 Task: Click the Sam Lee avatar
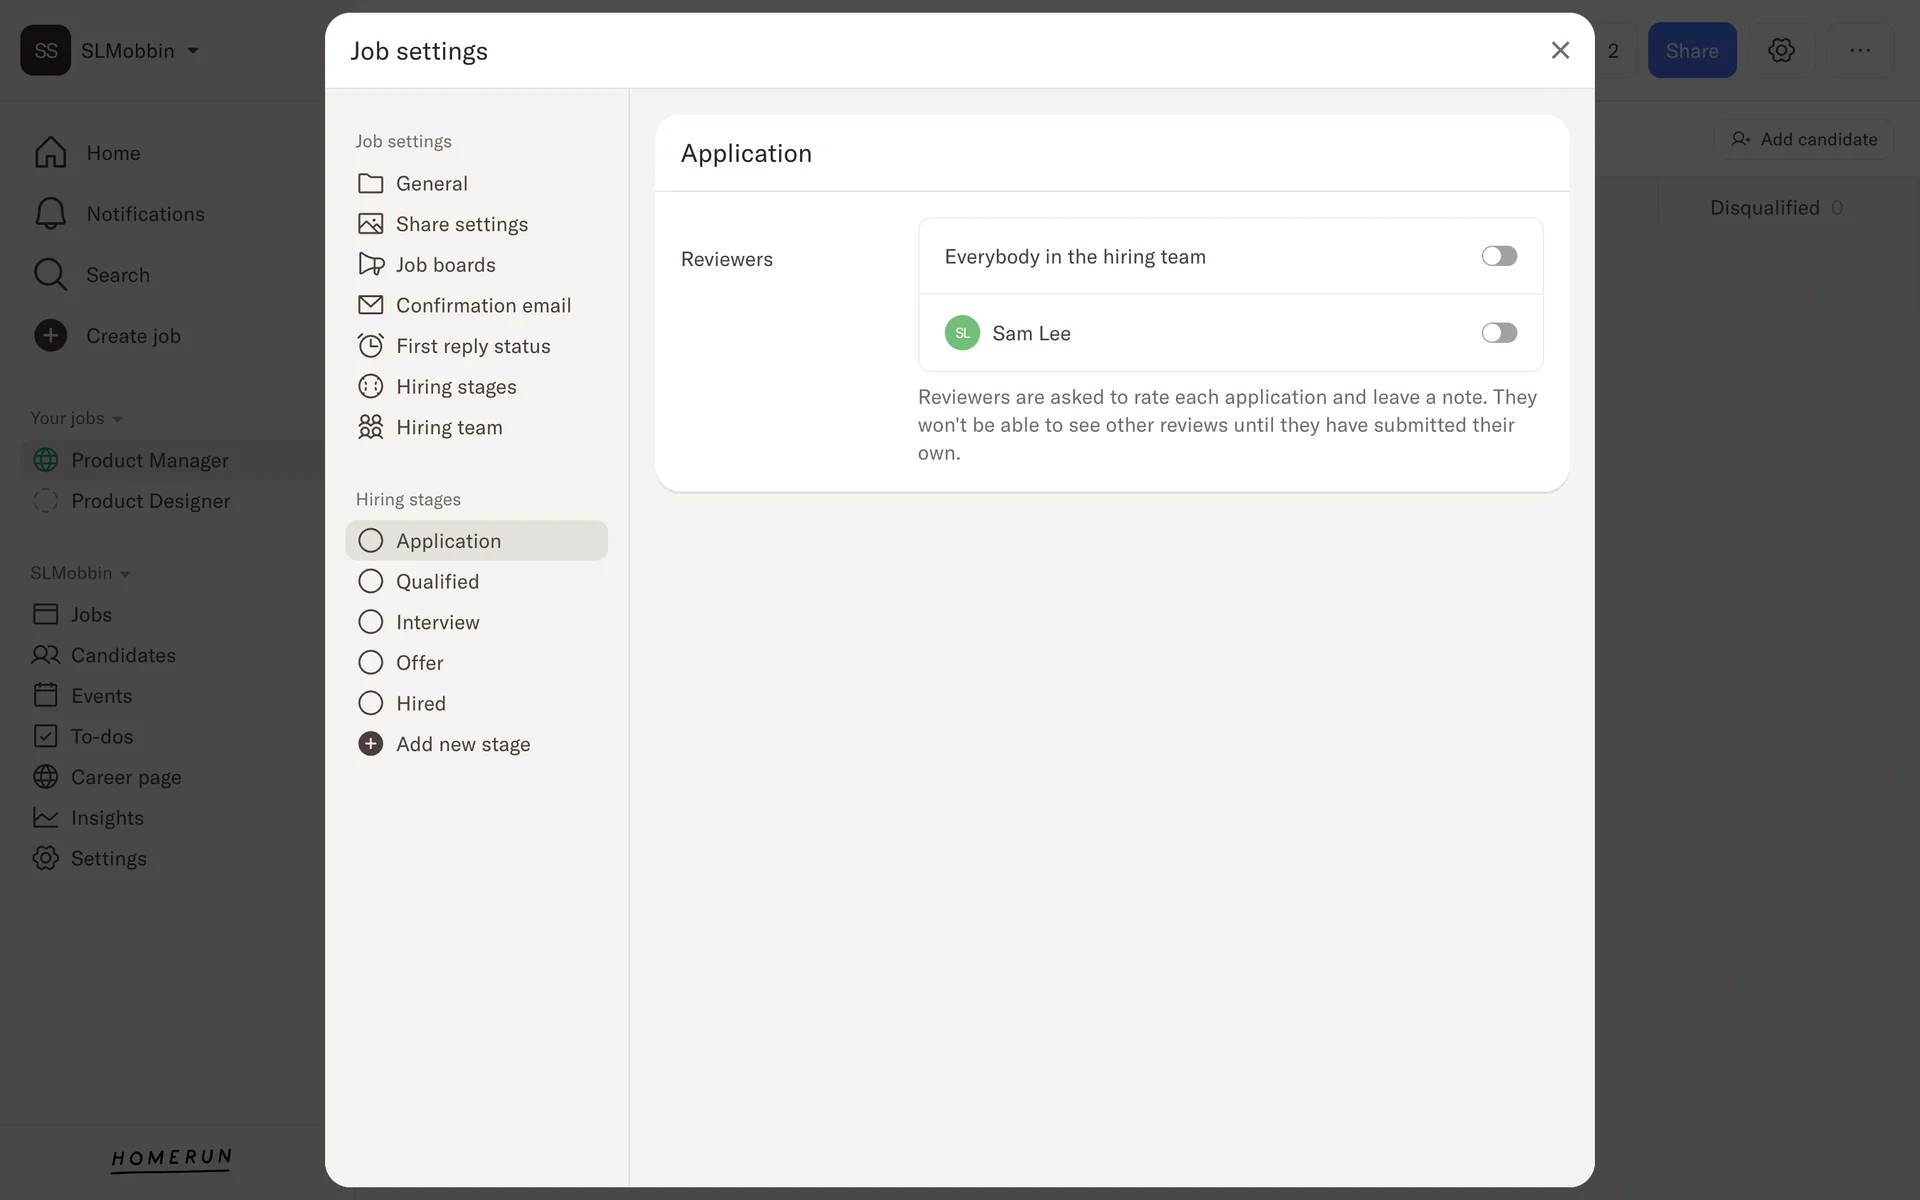coord(961,333)
